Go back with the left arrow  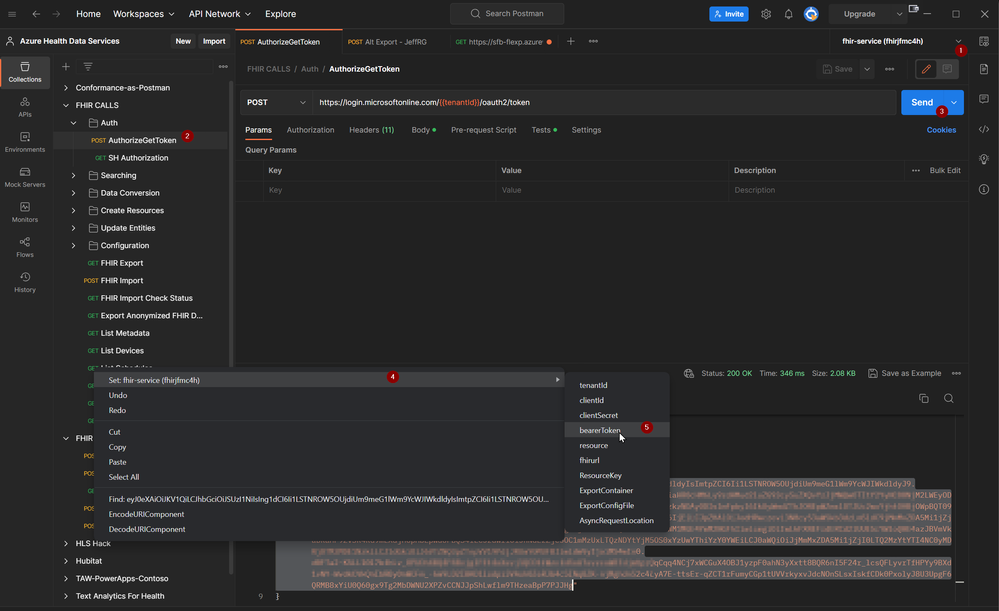pos(36,13)
